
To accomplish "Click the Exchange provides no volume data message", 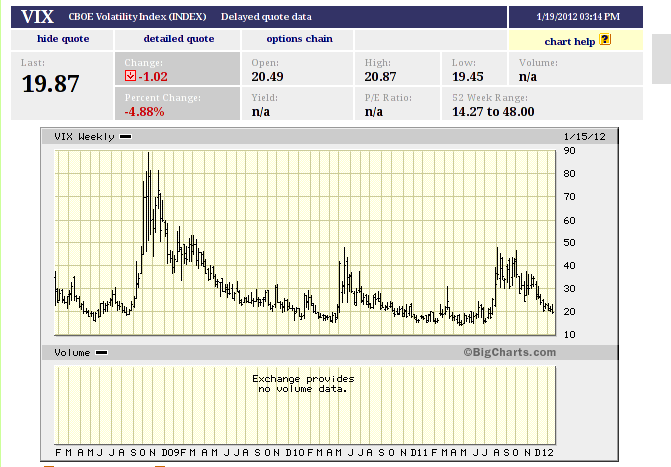I will tap(303, 384).
